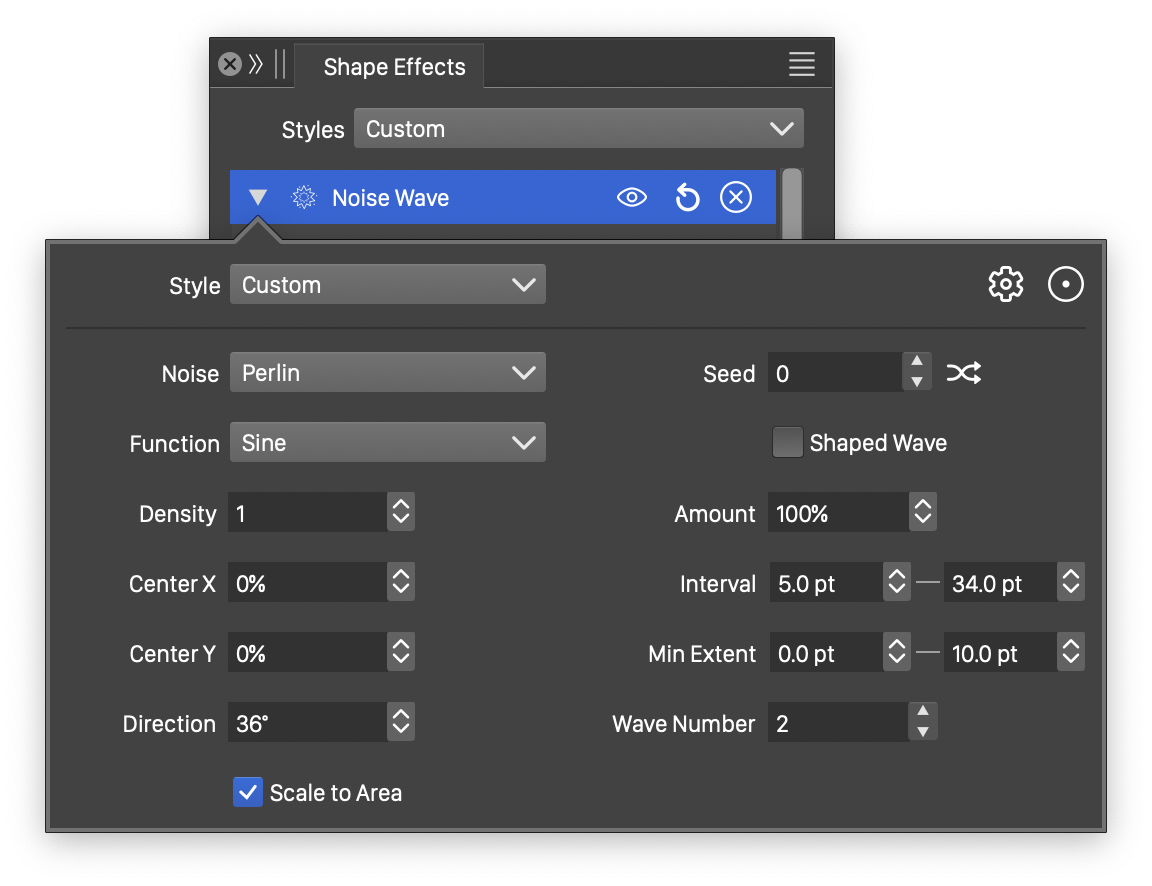Open the Style dropdown set to Custom

(387, 285)
